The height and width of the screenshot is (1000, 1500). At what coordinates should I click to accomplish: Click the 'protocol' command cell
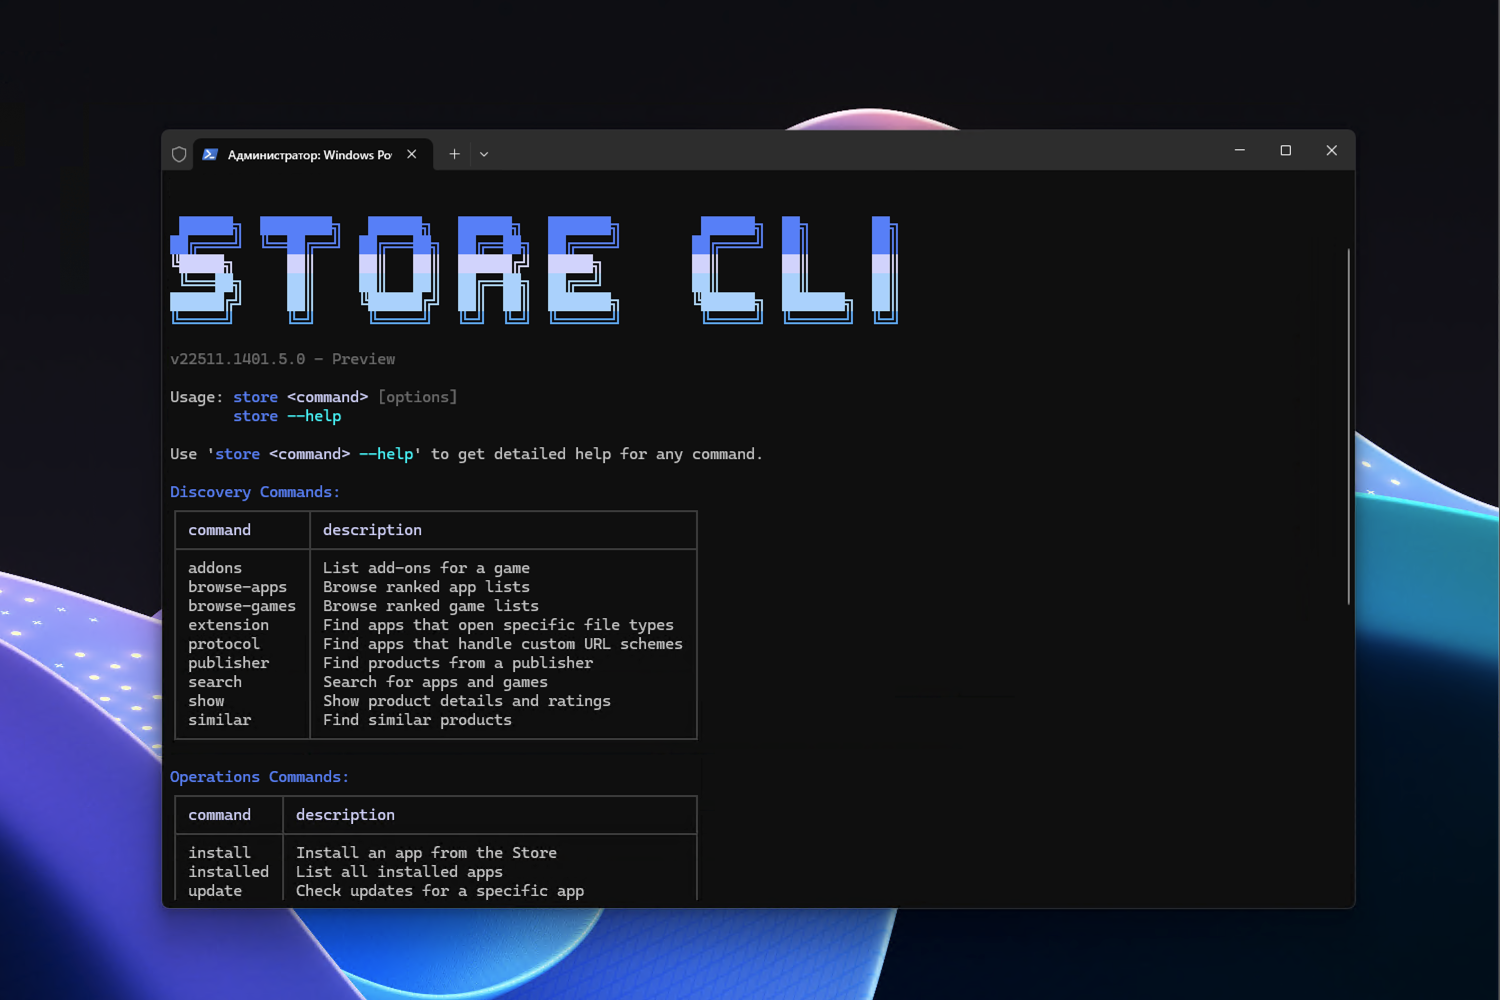(224, 644)
